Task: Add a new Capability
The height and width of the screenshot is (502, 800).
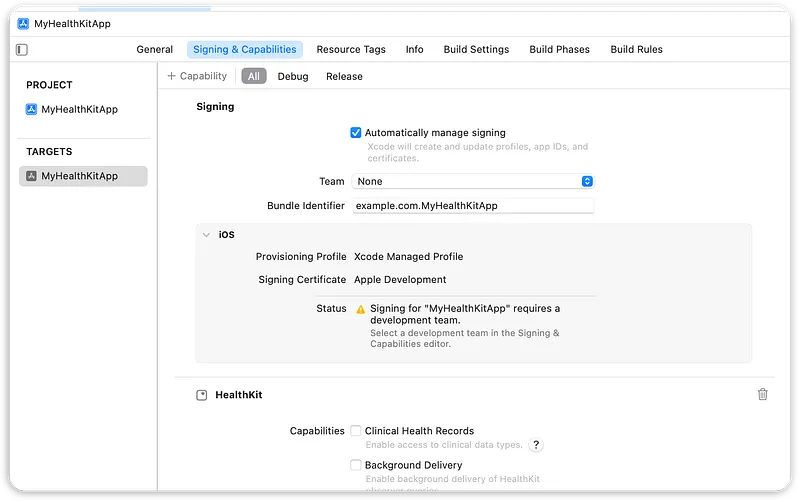Action: 197,76
